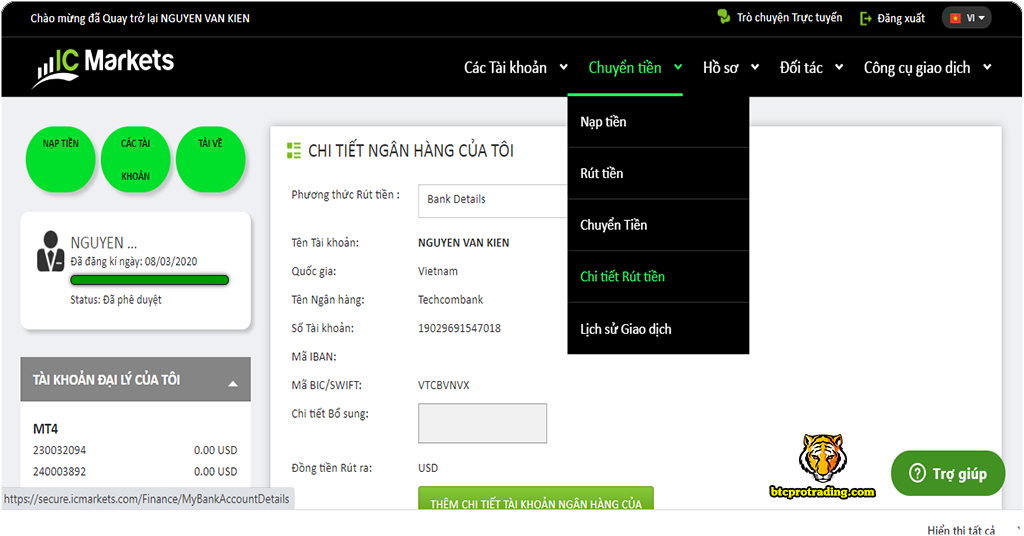Click Hiển thị tất cả at the bottom
1024x536 pixels.
point(961,530)
